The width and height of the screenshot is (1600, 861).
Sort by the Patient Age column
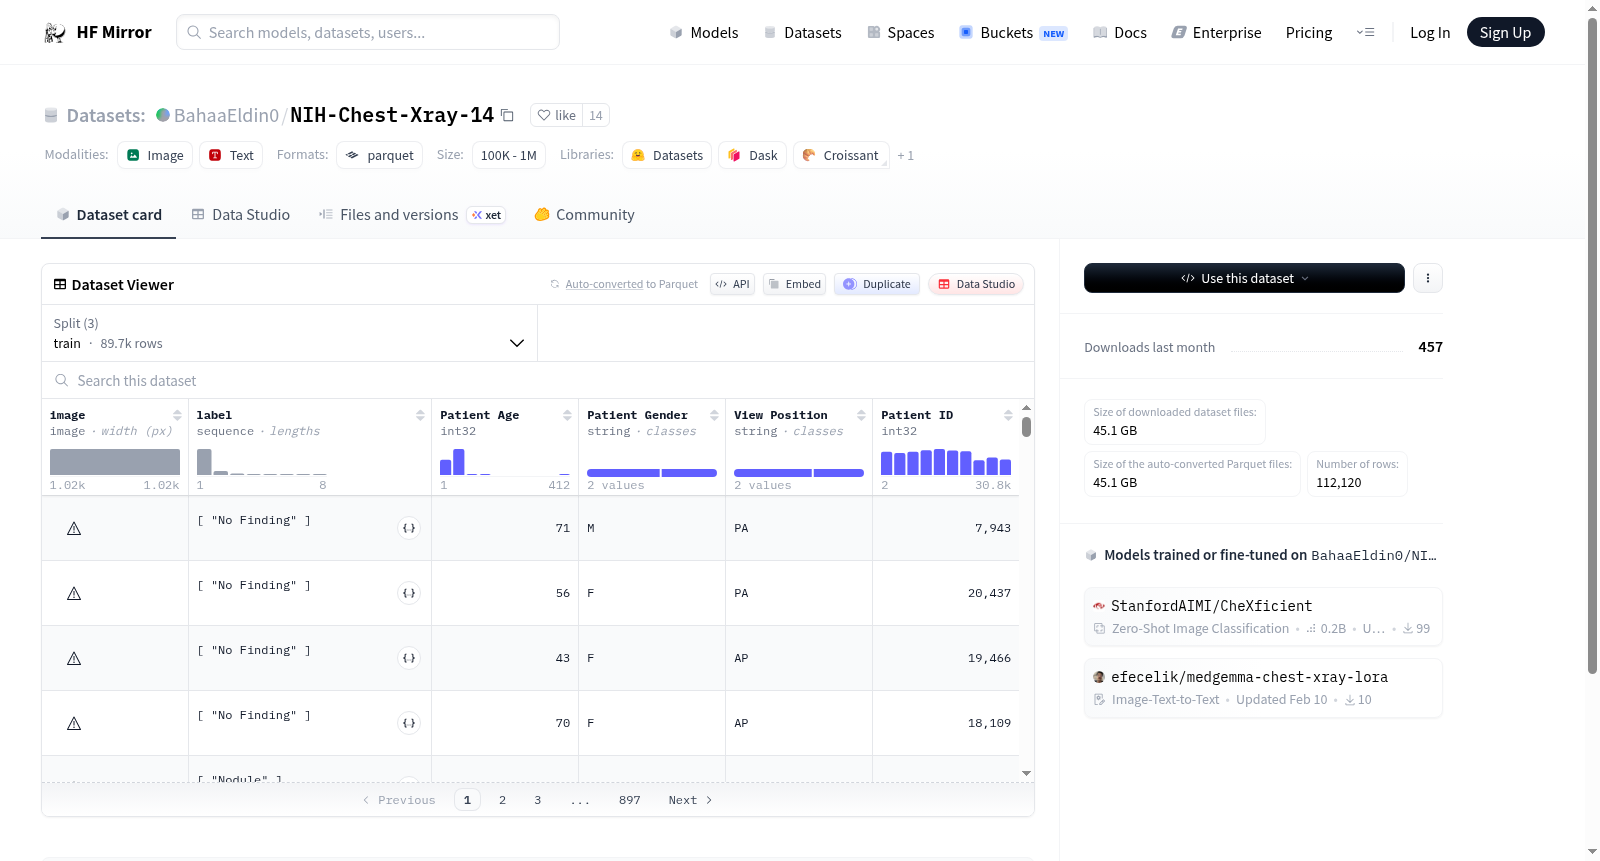(567, 415)
